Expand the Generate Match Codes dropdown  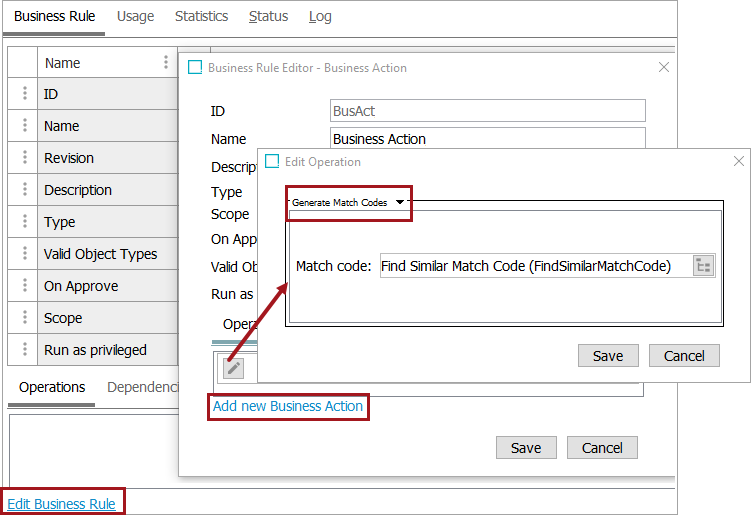pos(399,202)
